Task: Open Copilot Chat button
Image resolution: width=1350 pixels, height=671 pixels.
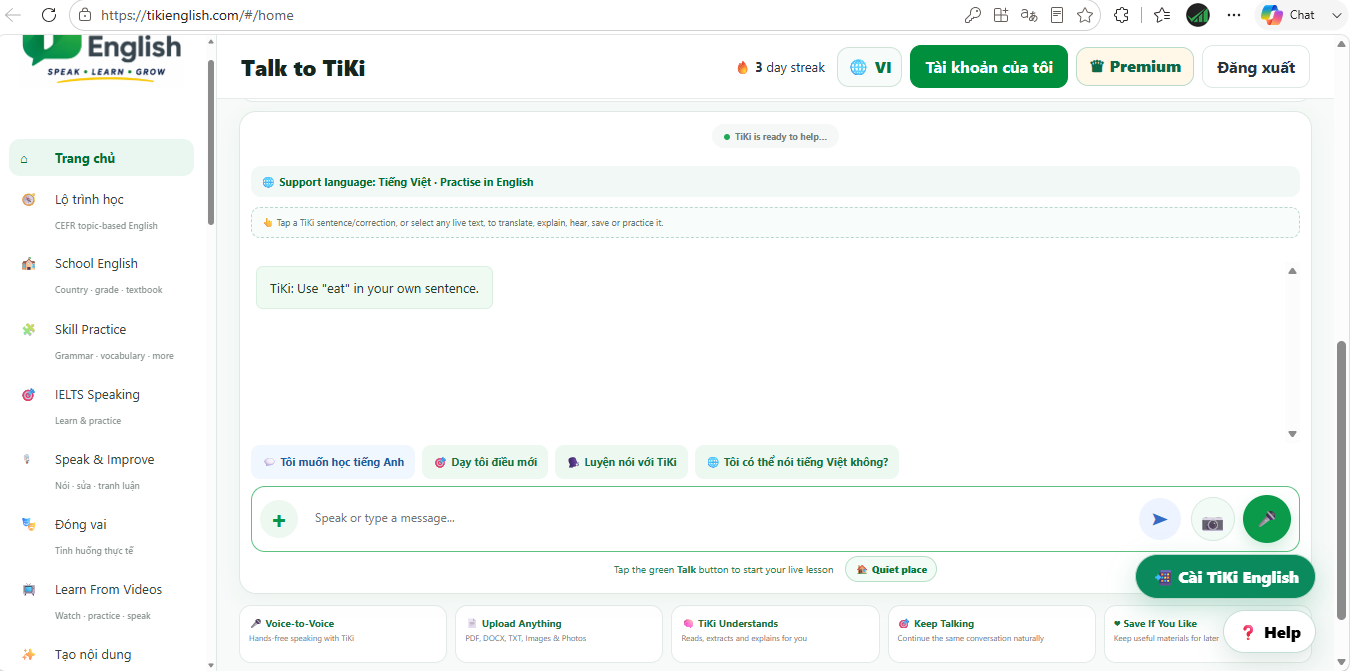Action: pos(1300,15)
